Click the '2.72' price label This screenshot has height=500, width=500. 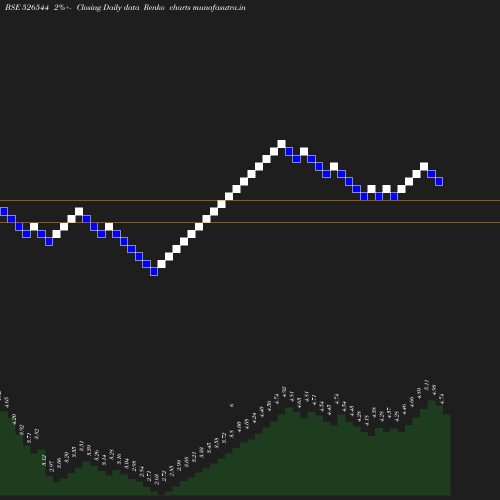pos(164,476)
